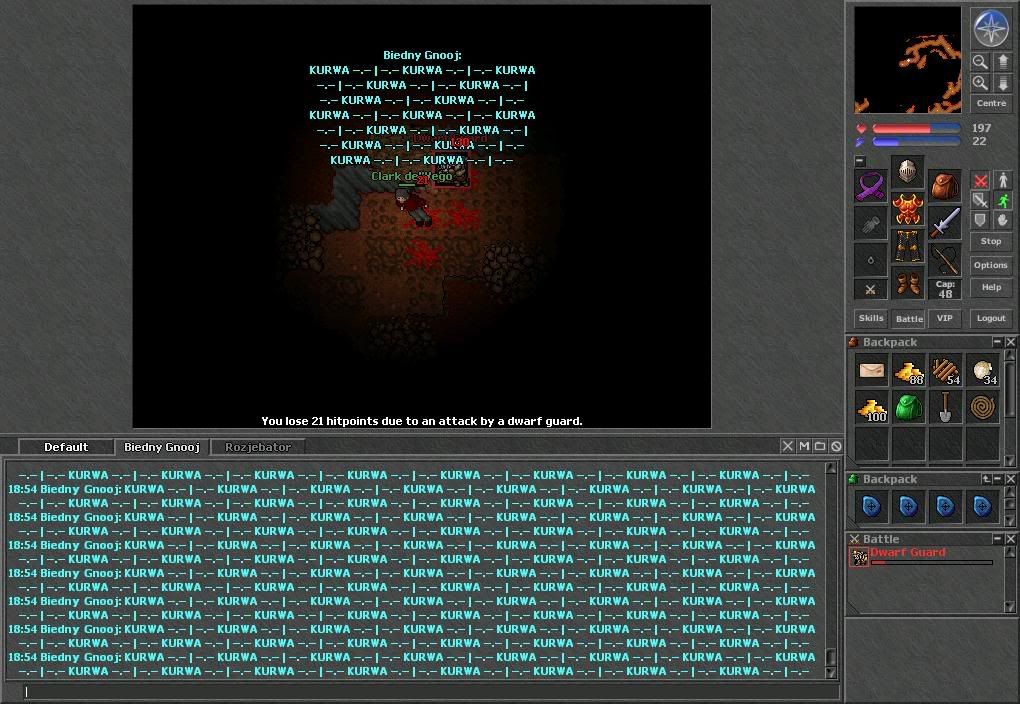Image resolution: width=1020 pixels, height=704 pixels.
Task: Minimize the Battle window
Action: 997,539
